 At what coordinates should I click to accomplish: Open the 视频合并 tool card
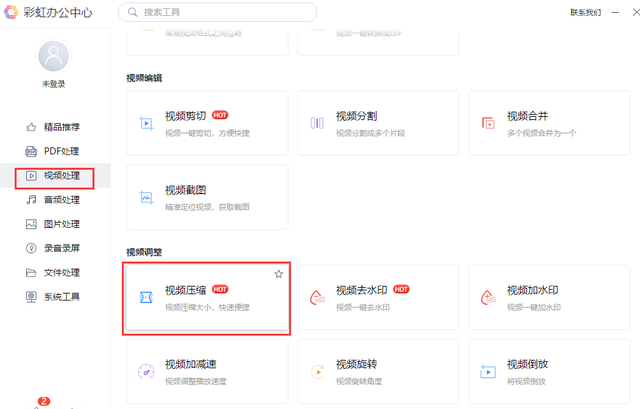(549, 123)
